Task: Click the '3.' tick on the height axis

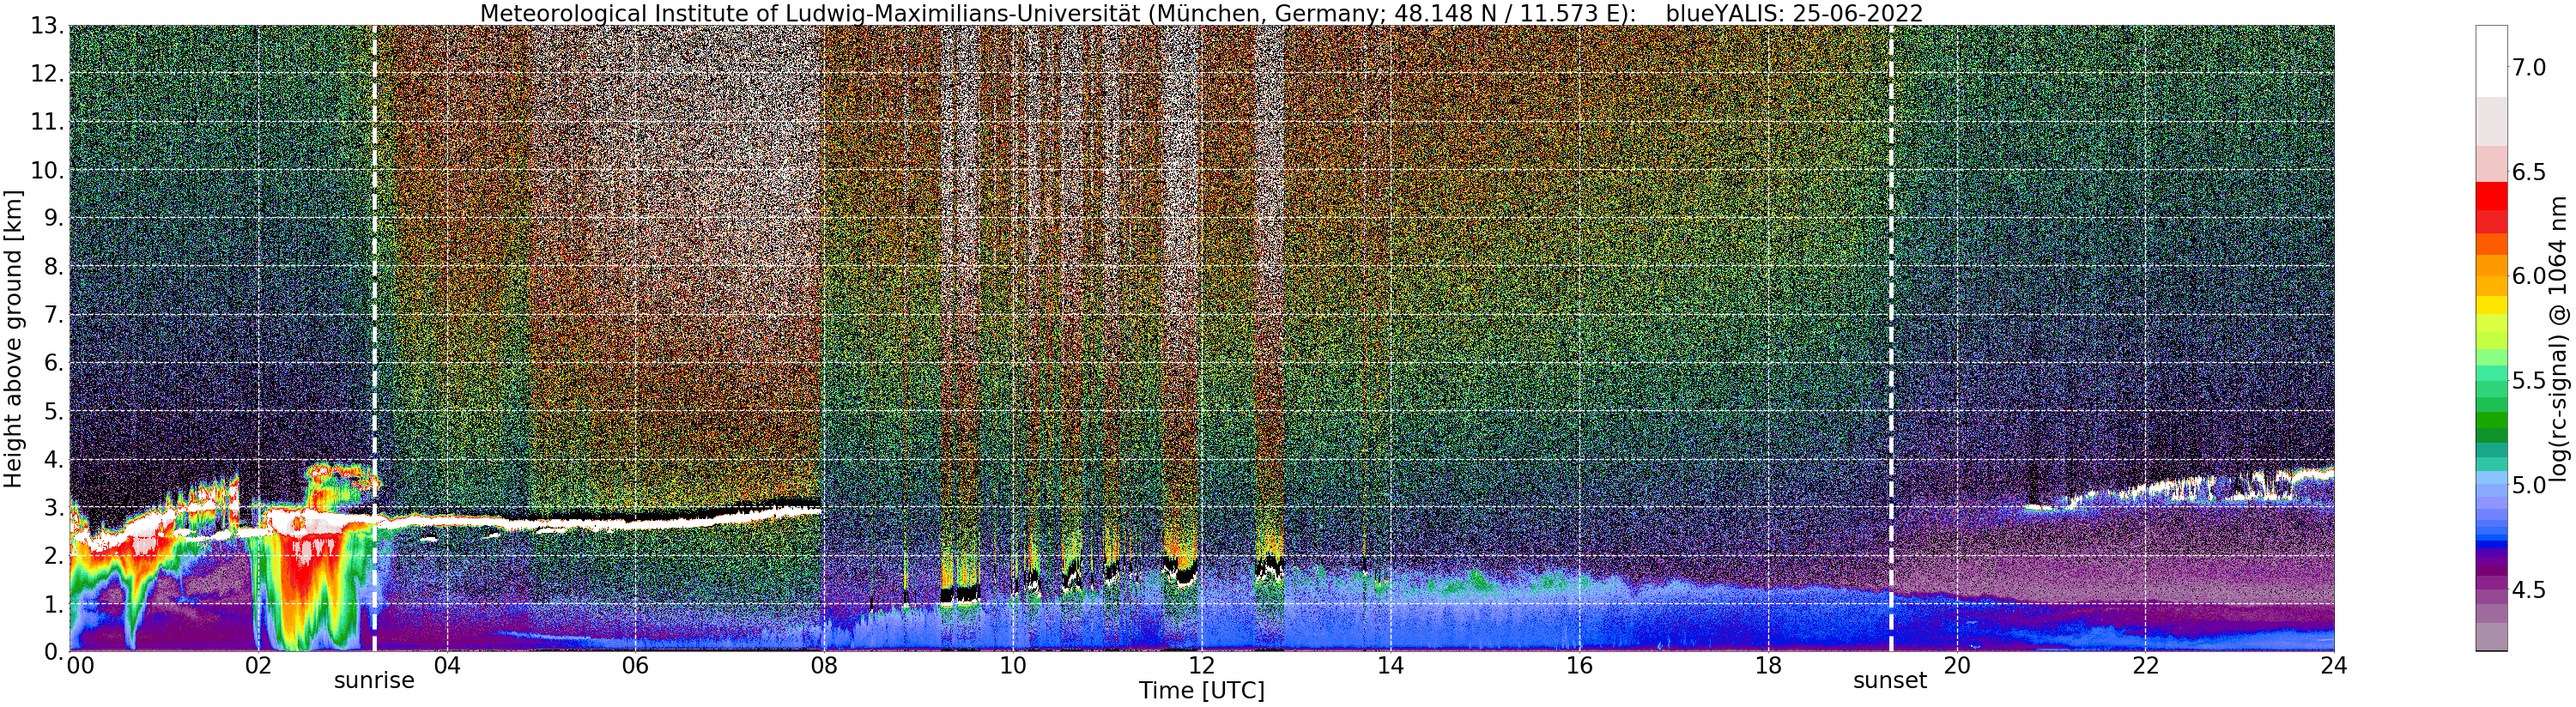Action: [54, 507]
